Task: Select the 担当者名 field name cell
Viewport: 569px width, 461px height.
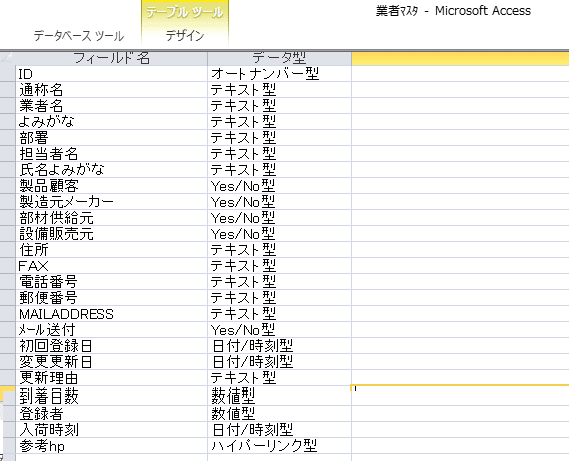Action: click(111, 154)
